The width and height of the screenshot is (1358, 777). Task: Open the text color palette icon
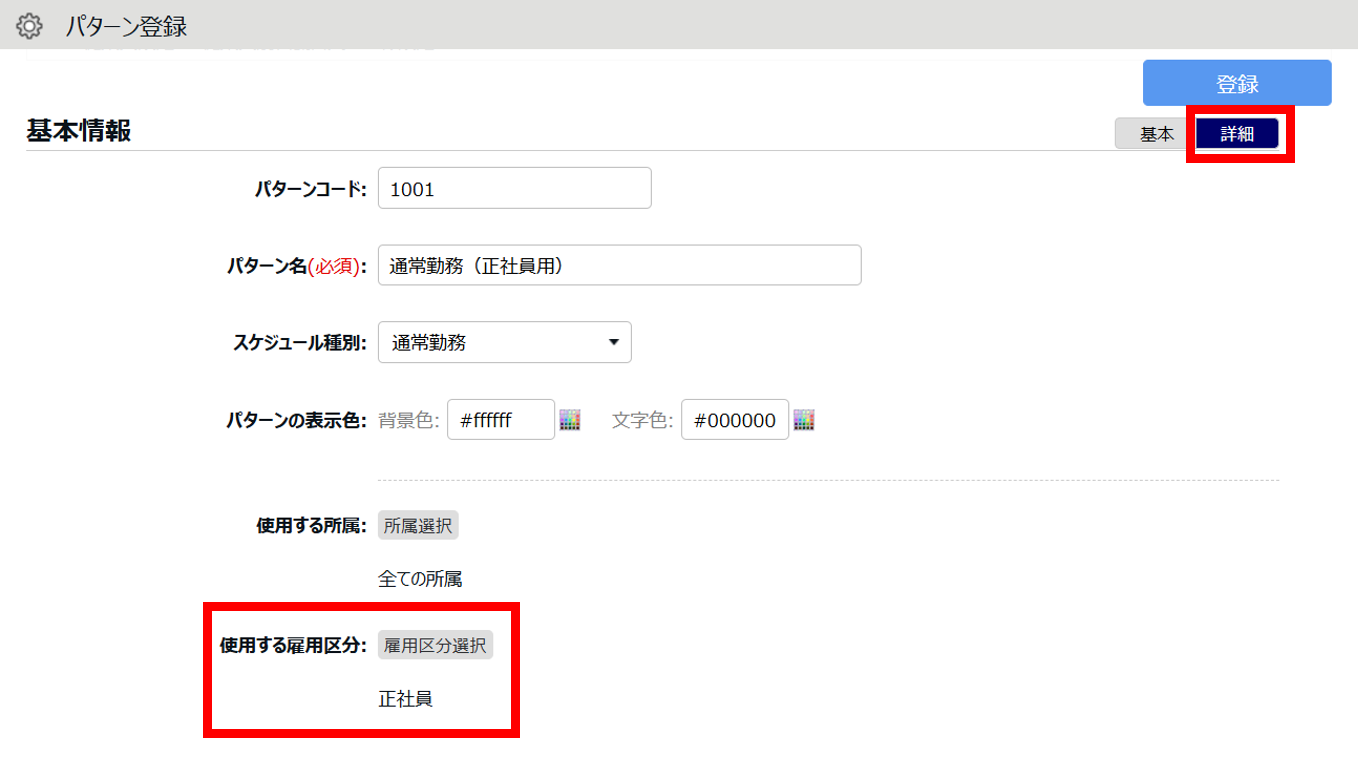804,420
